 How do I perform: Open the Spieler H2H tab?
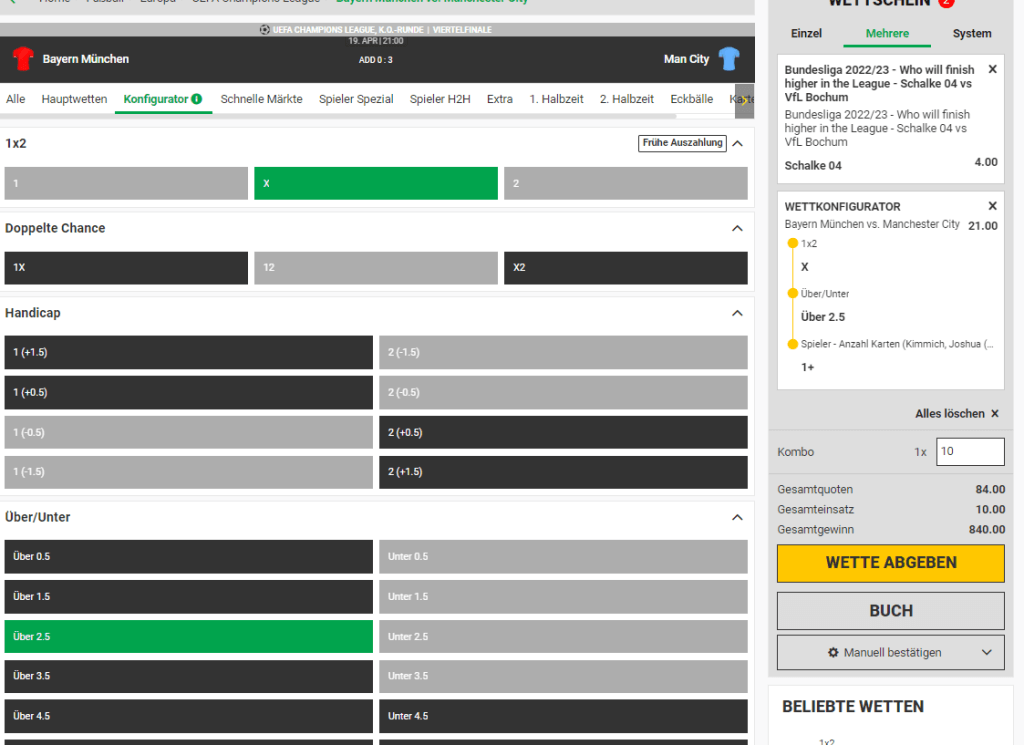point(440,99)
